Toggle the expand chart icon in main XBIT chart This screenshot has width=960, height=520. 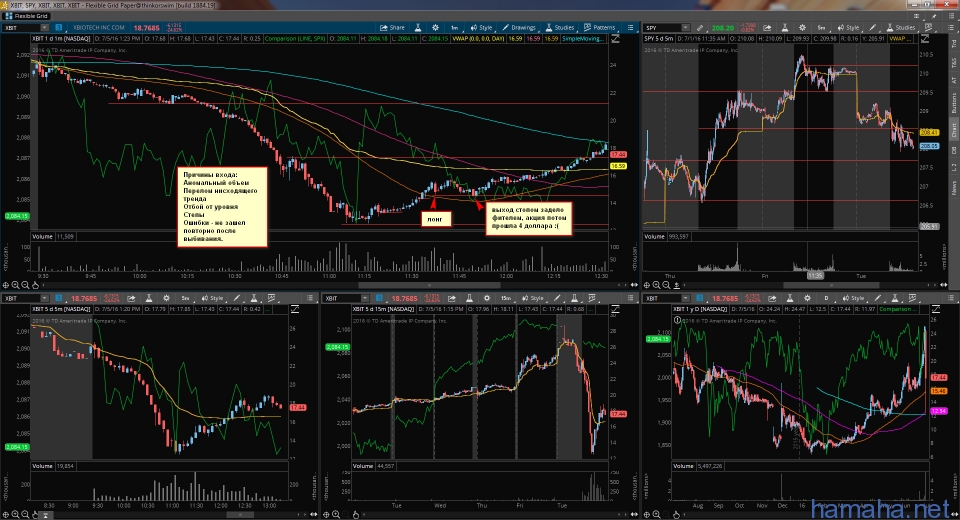(615, 38)
